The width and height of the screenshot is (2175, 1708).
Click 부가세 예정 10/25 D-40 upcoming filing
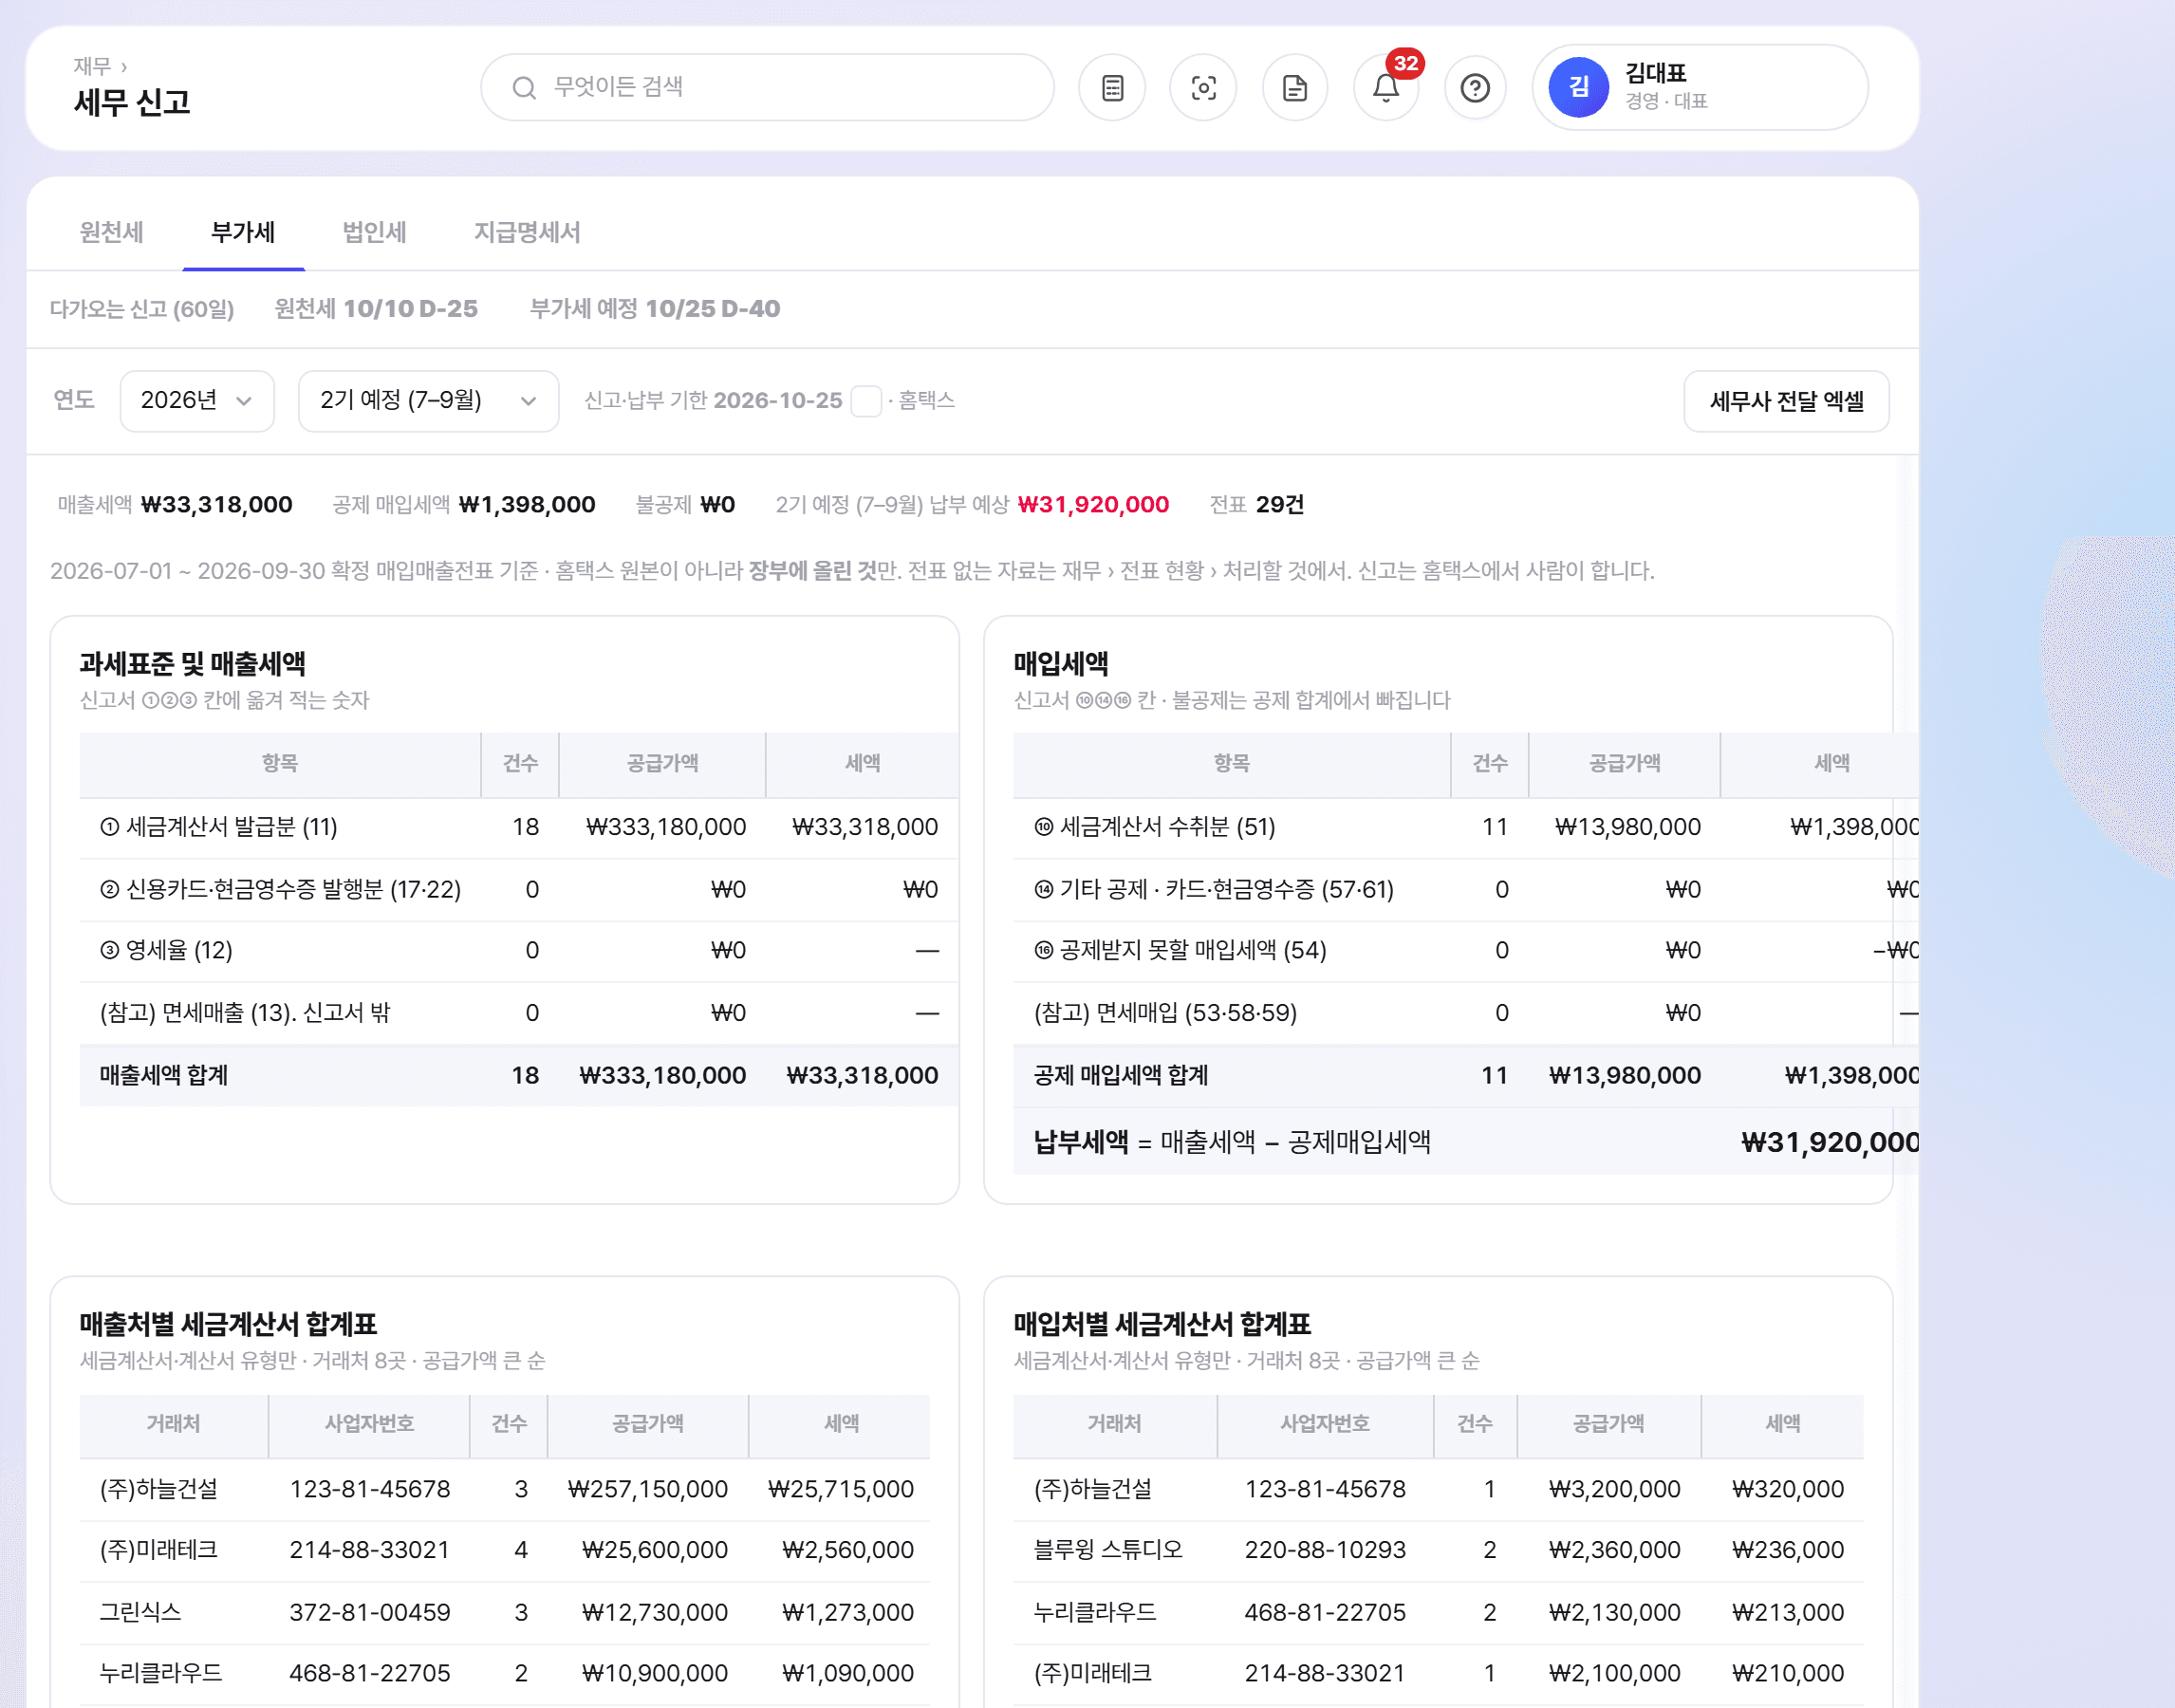pyautogui.click(x=654, y=309)
